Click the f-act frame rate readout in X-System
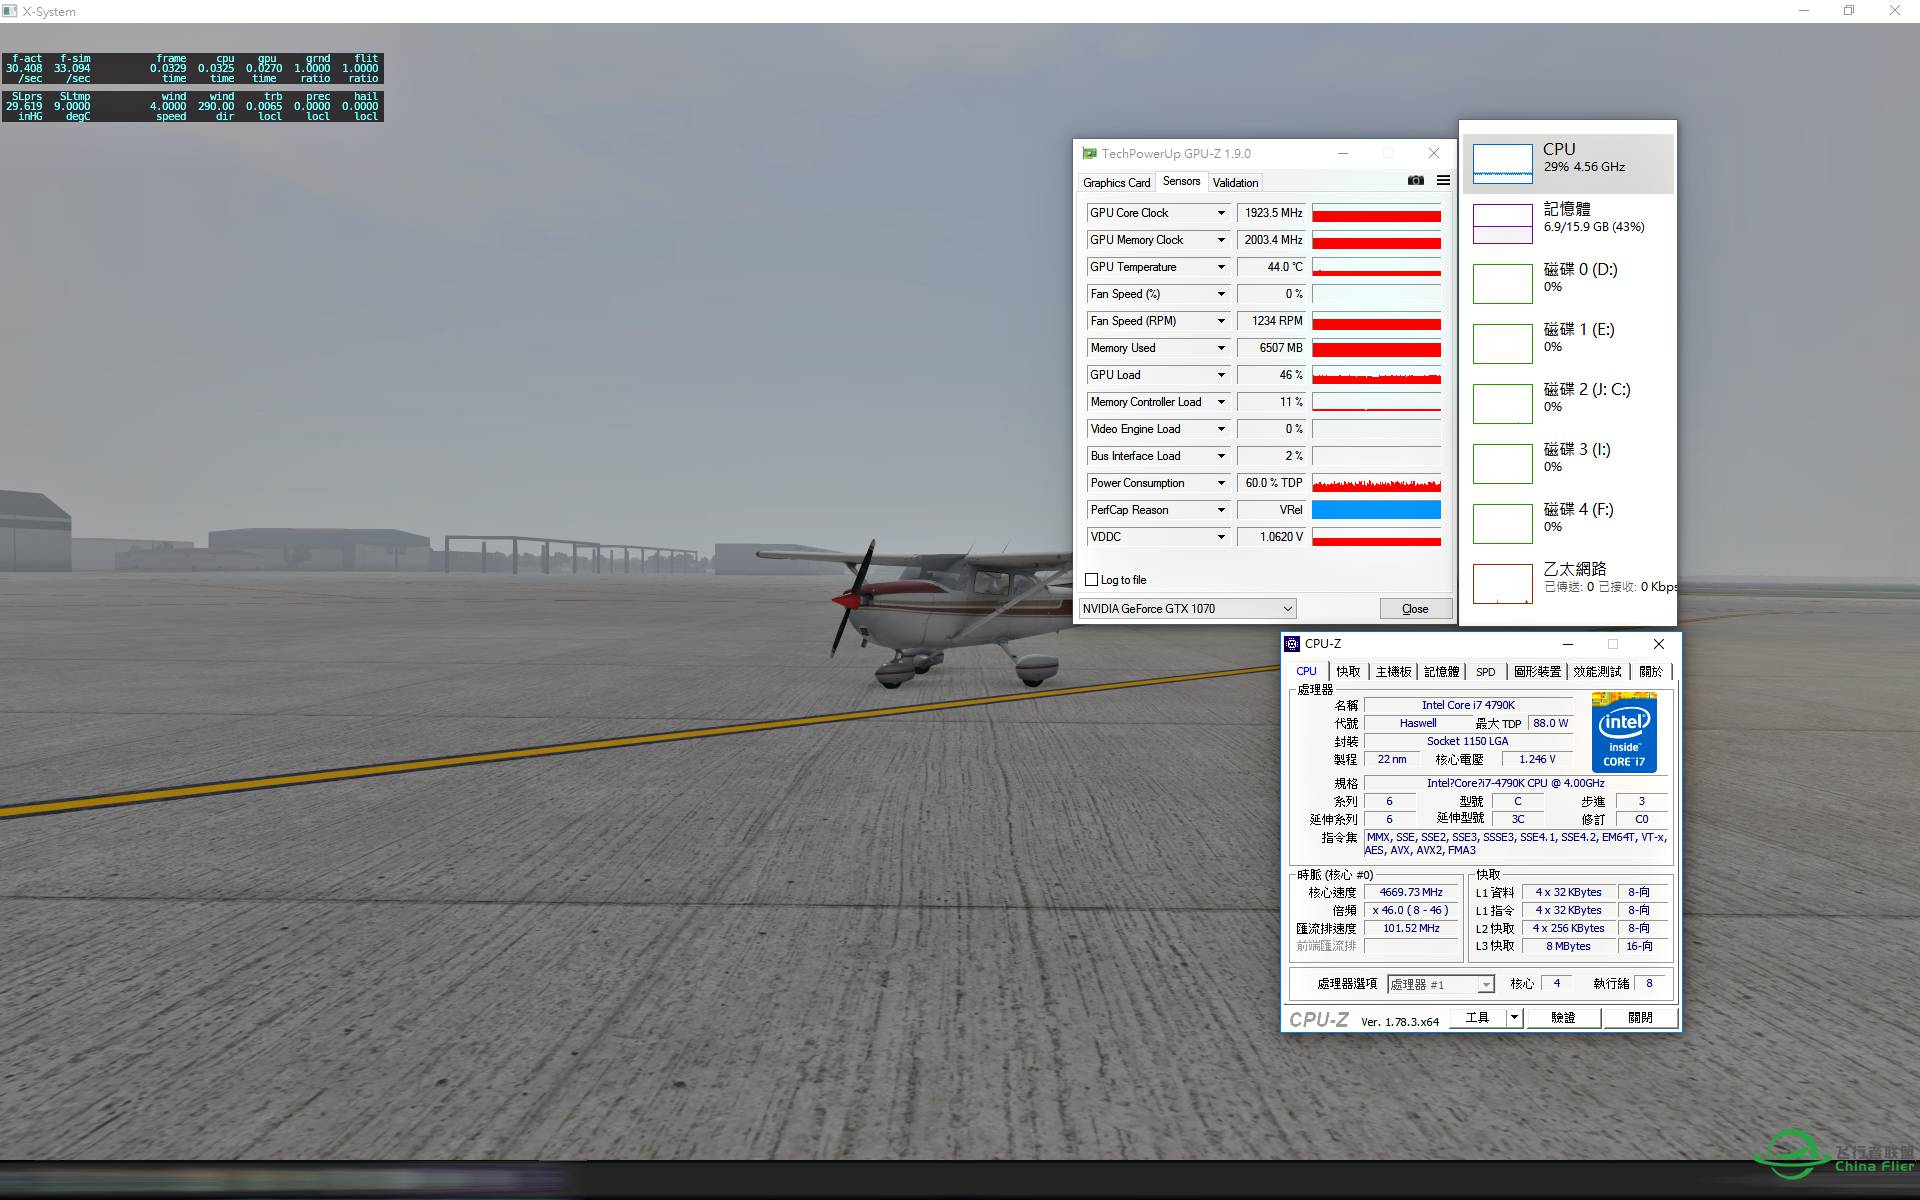1920x1200 pixels. tap(25, 68)
